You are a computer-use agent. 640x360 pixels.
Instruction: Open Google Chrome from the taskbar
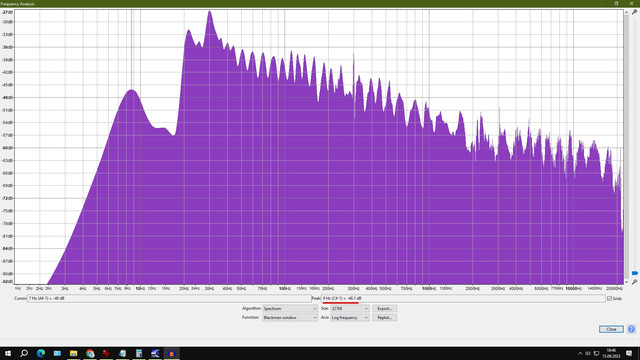[90, 353]
